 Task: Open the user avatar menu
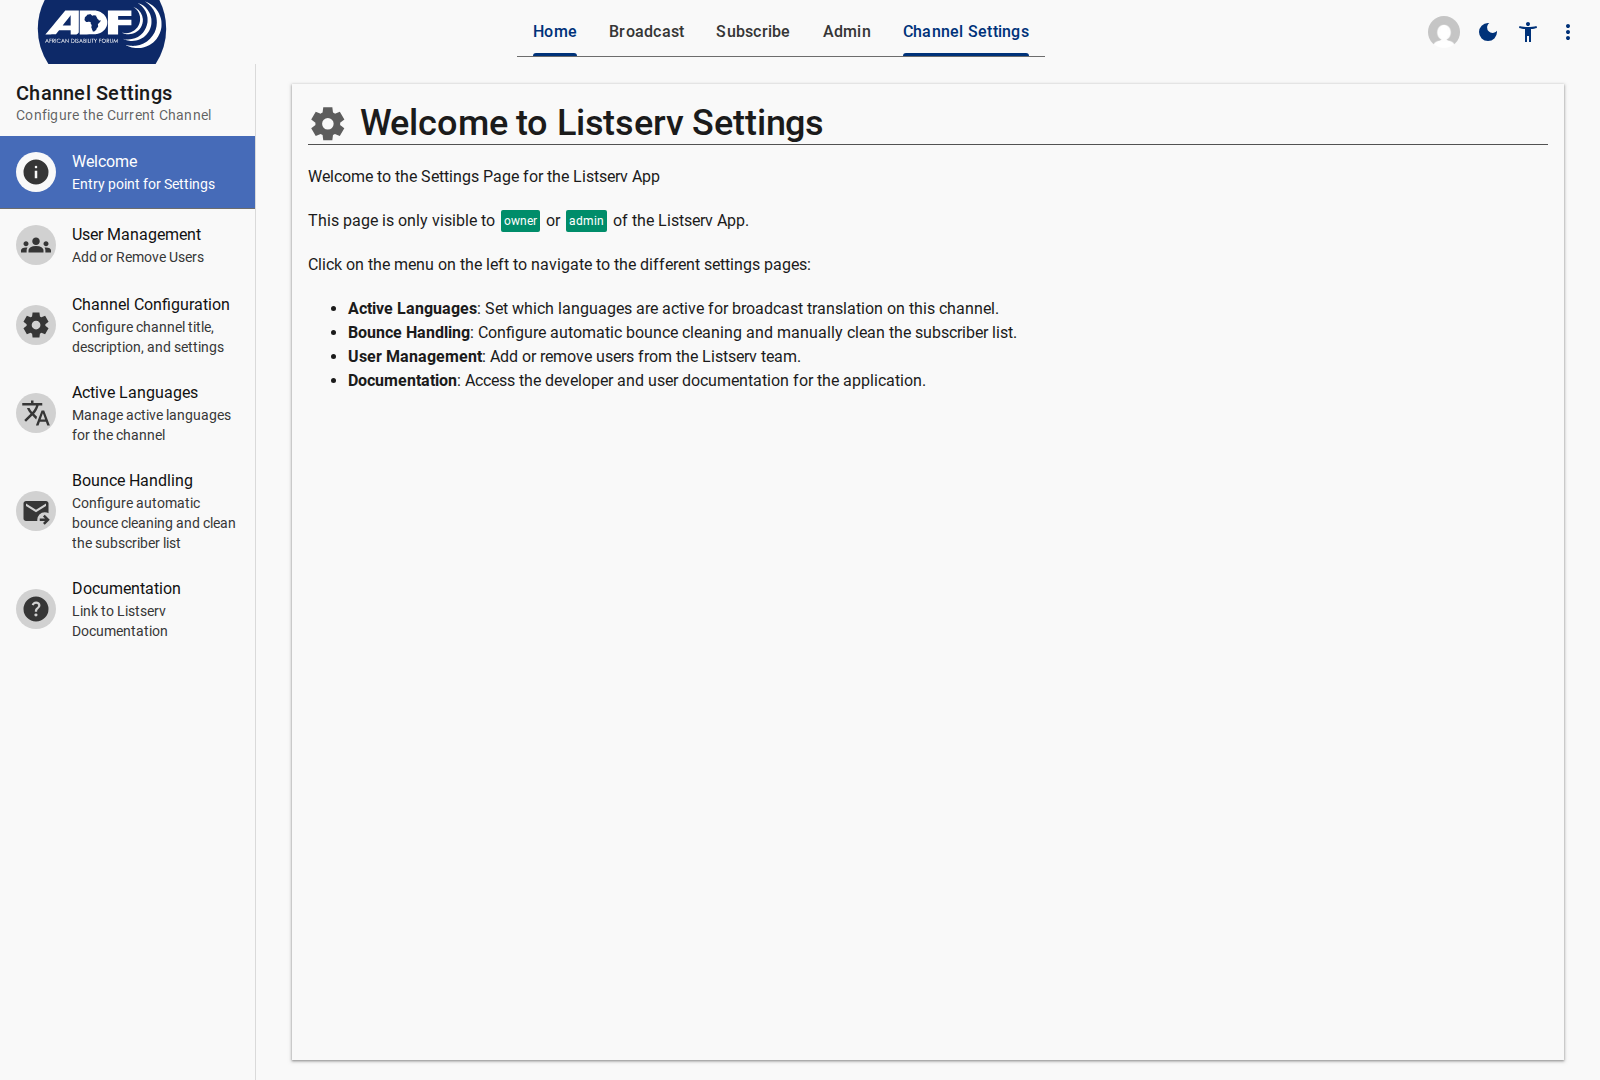[1443, 32]
